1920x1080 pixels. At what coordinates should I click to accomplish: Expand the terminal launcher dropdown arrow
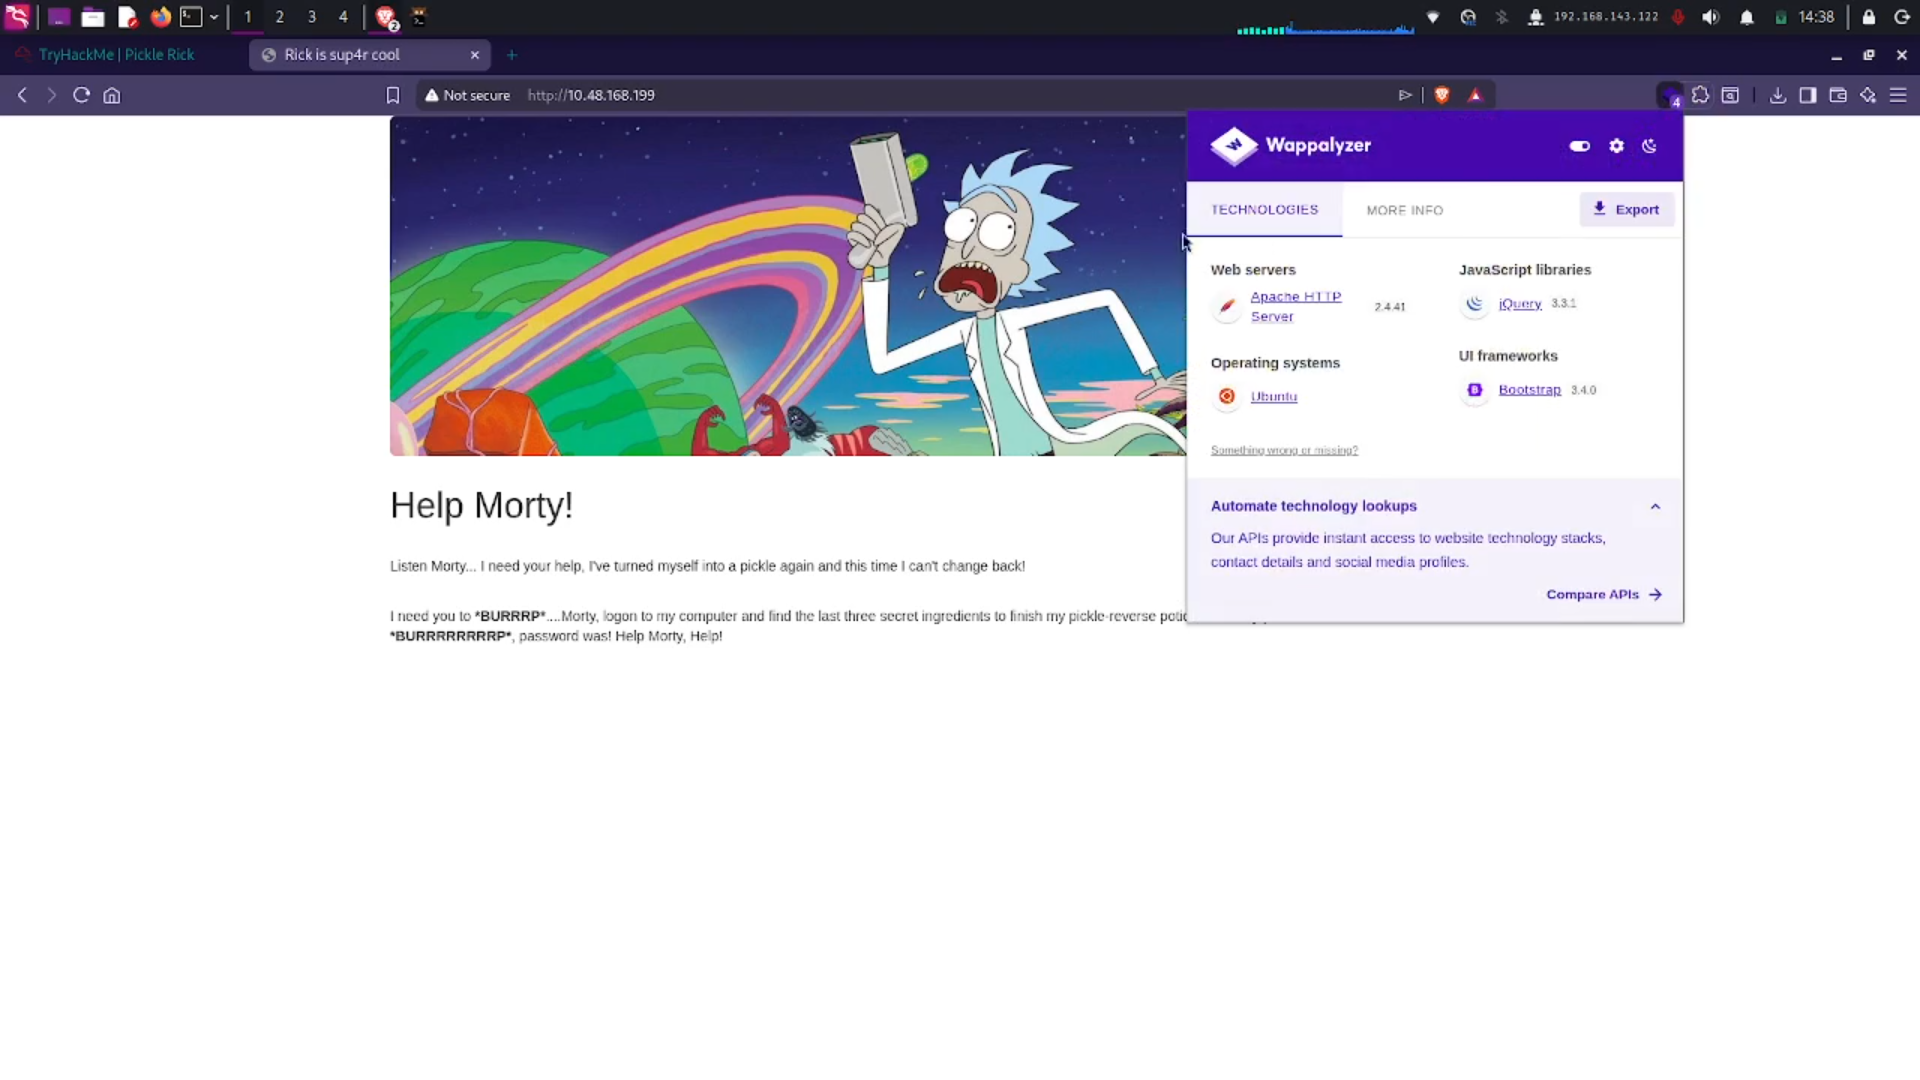pyautogui.click(x=214, y=17)
